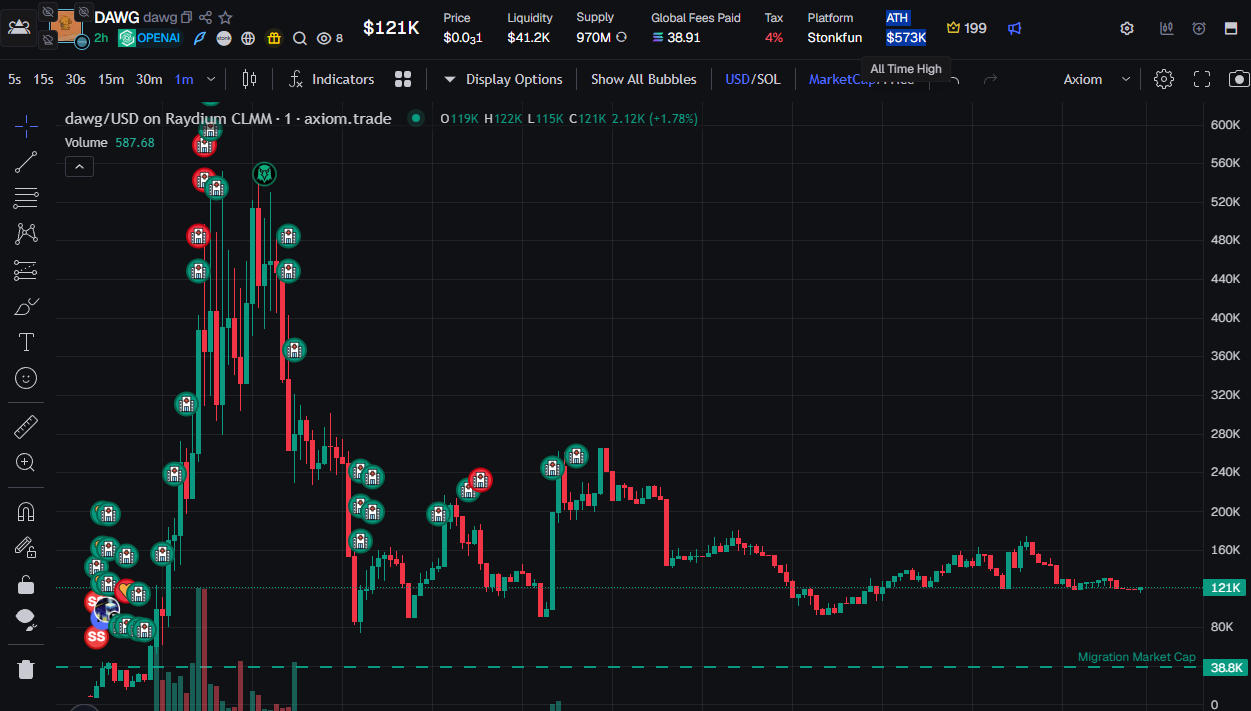This screenshot has width=1251, height=711.
Task: Open the Fibonacci retracement tool
Action: [x=27, y=198]
